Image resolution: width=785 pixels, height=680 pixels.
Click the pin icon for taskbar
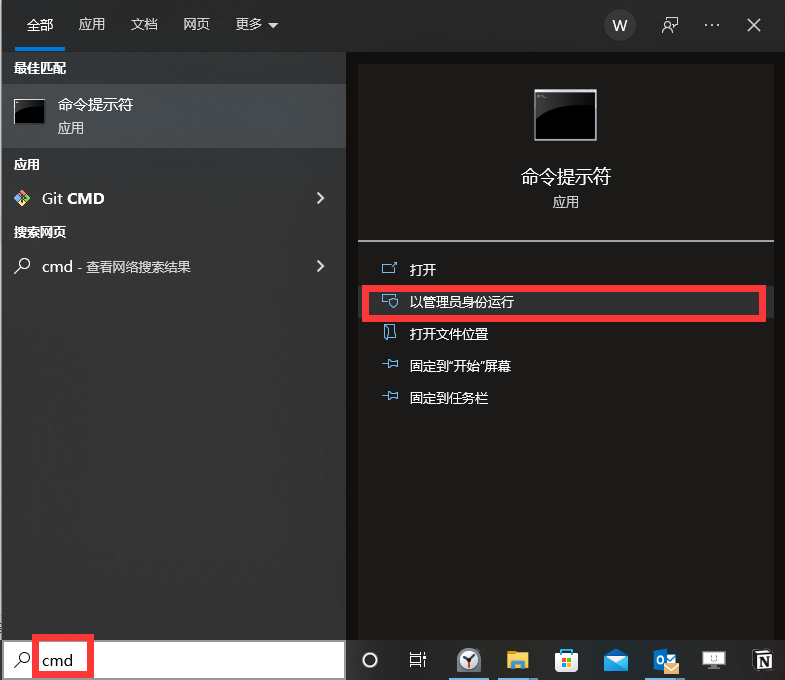[390, 396]
